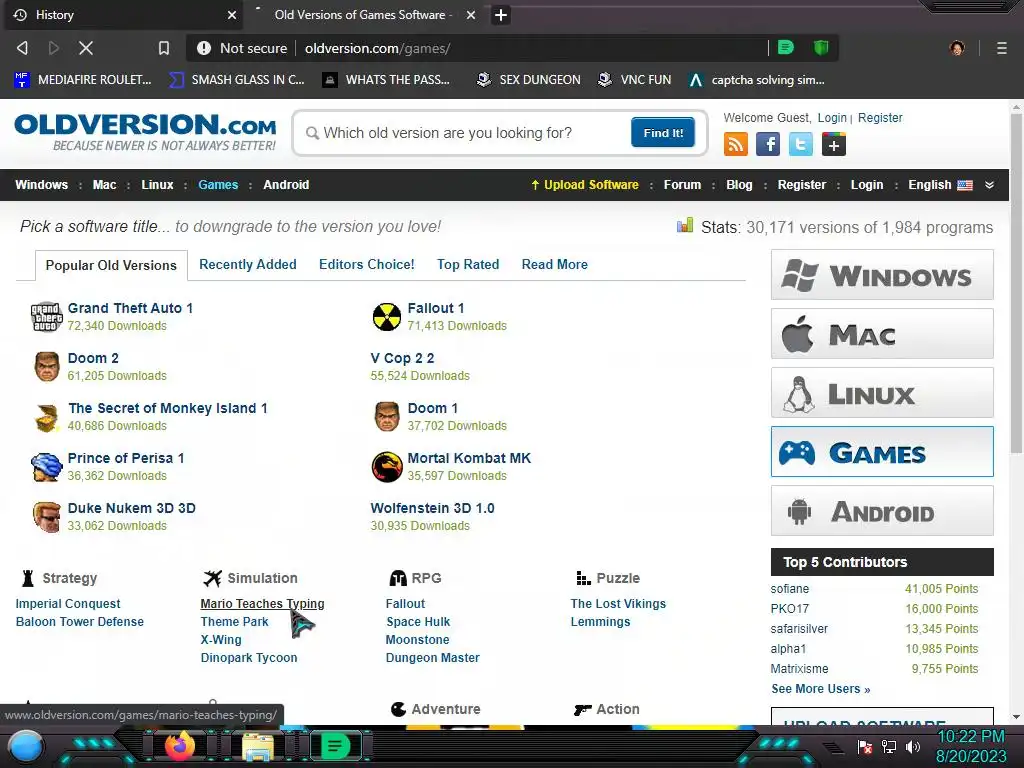Open Android in the navigation bar
The height and width of the screenshot is (768, 1024).
286,185
